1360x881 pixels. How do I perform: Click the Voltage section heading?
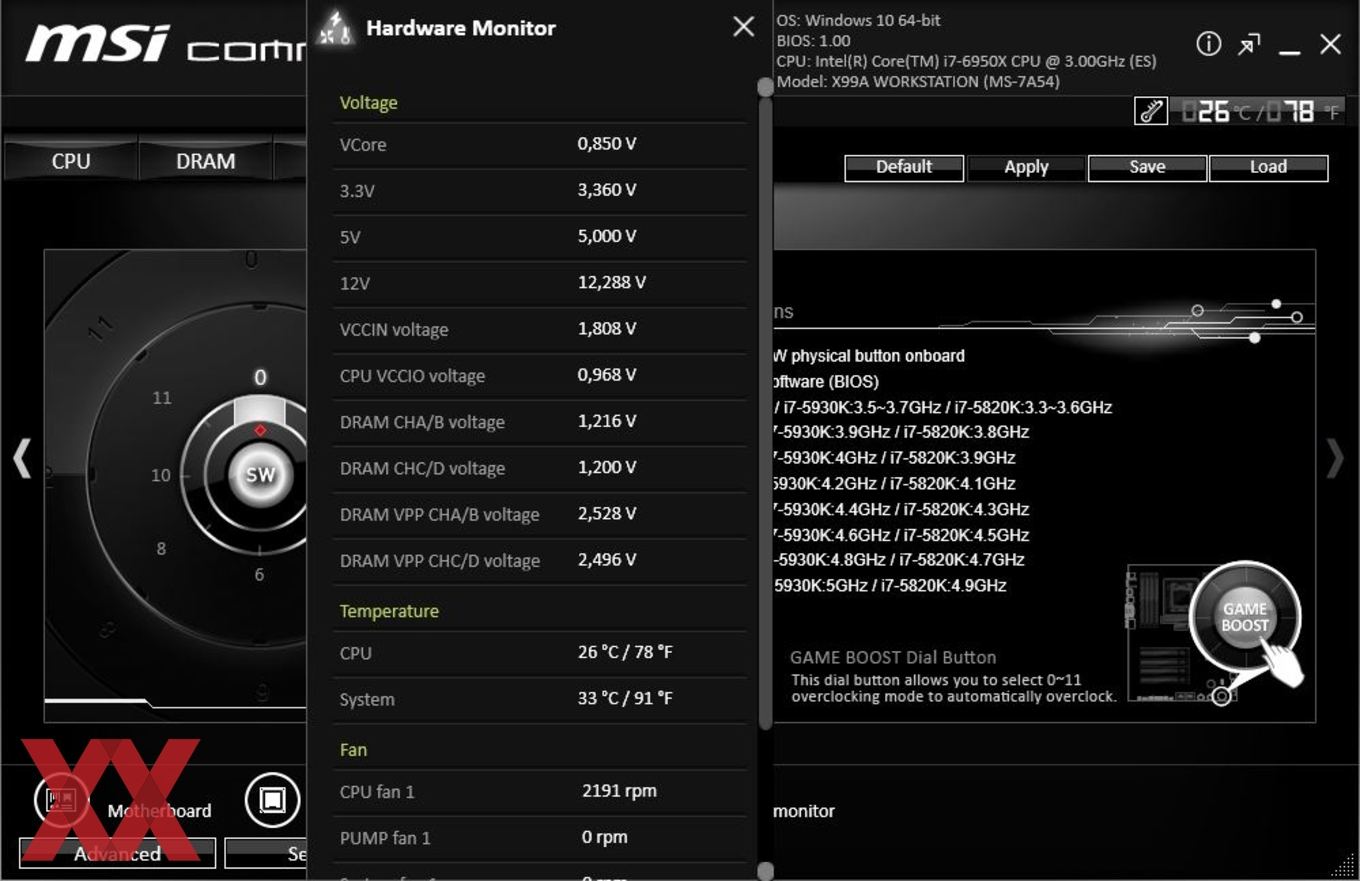click(x=369, y=102)
